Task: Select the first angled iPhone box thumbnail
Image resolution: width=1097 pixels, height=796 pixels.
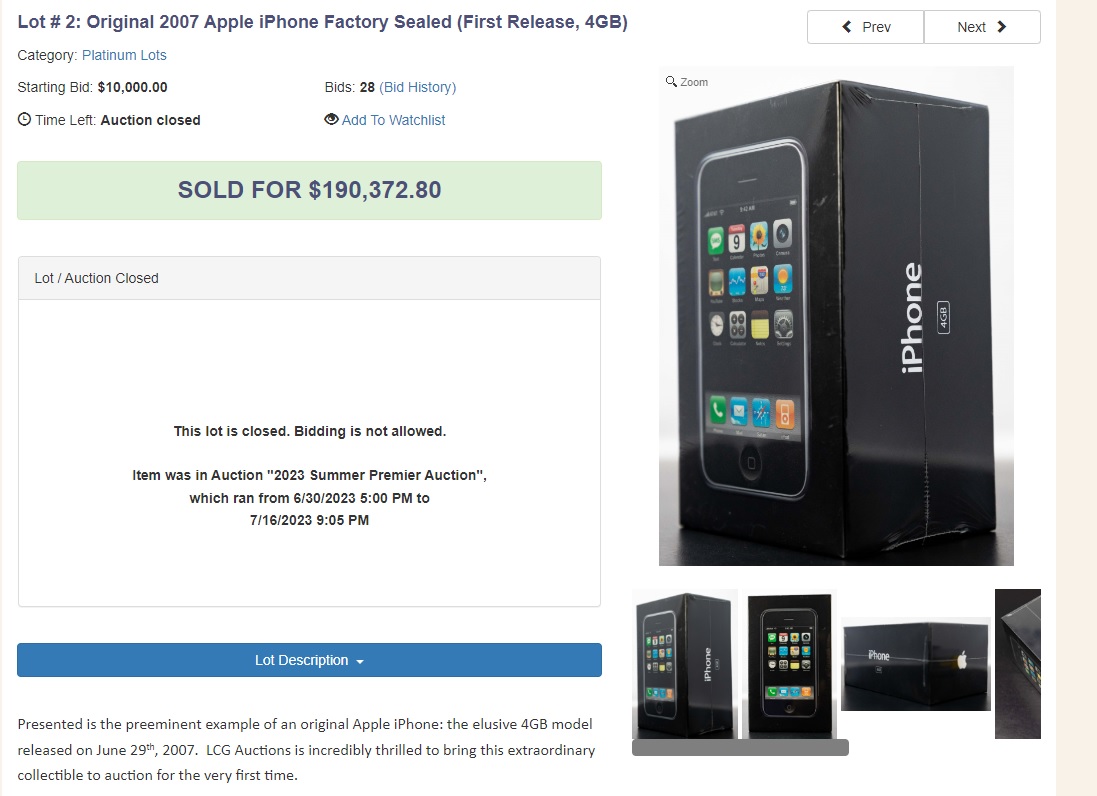Action: click(x=685, y=664)
